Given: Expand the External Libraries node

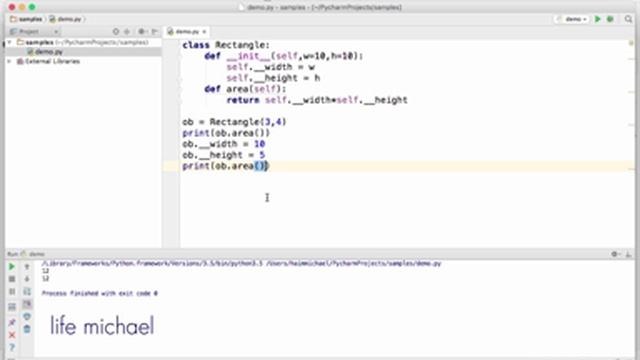Looking at the screenshot, I should pos(9,61).
